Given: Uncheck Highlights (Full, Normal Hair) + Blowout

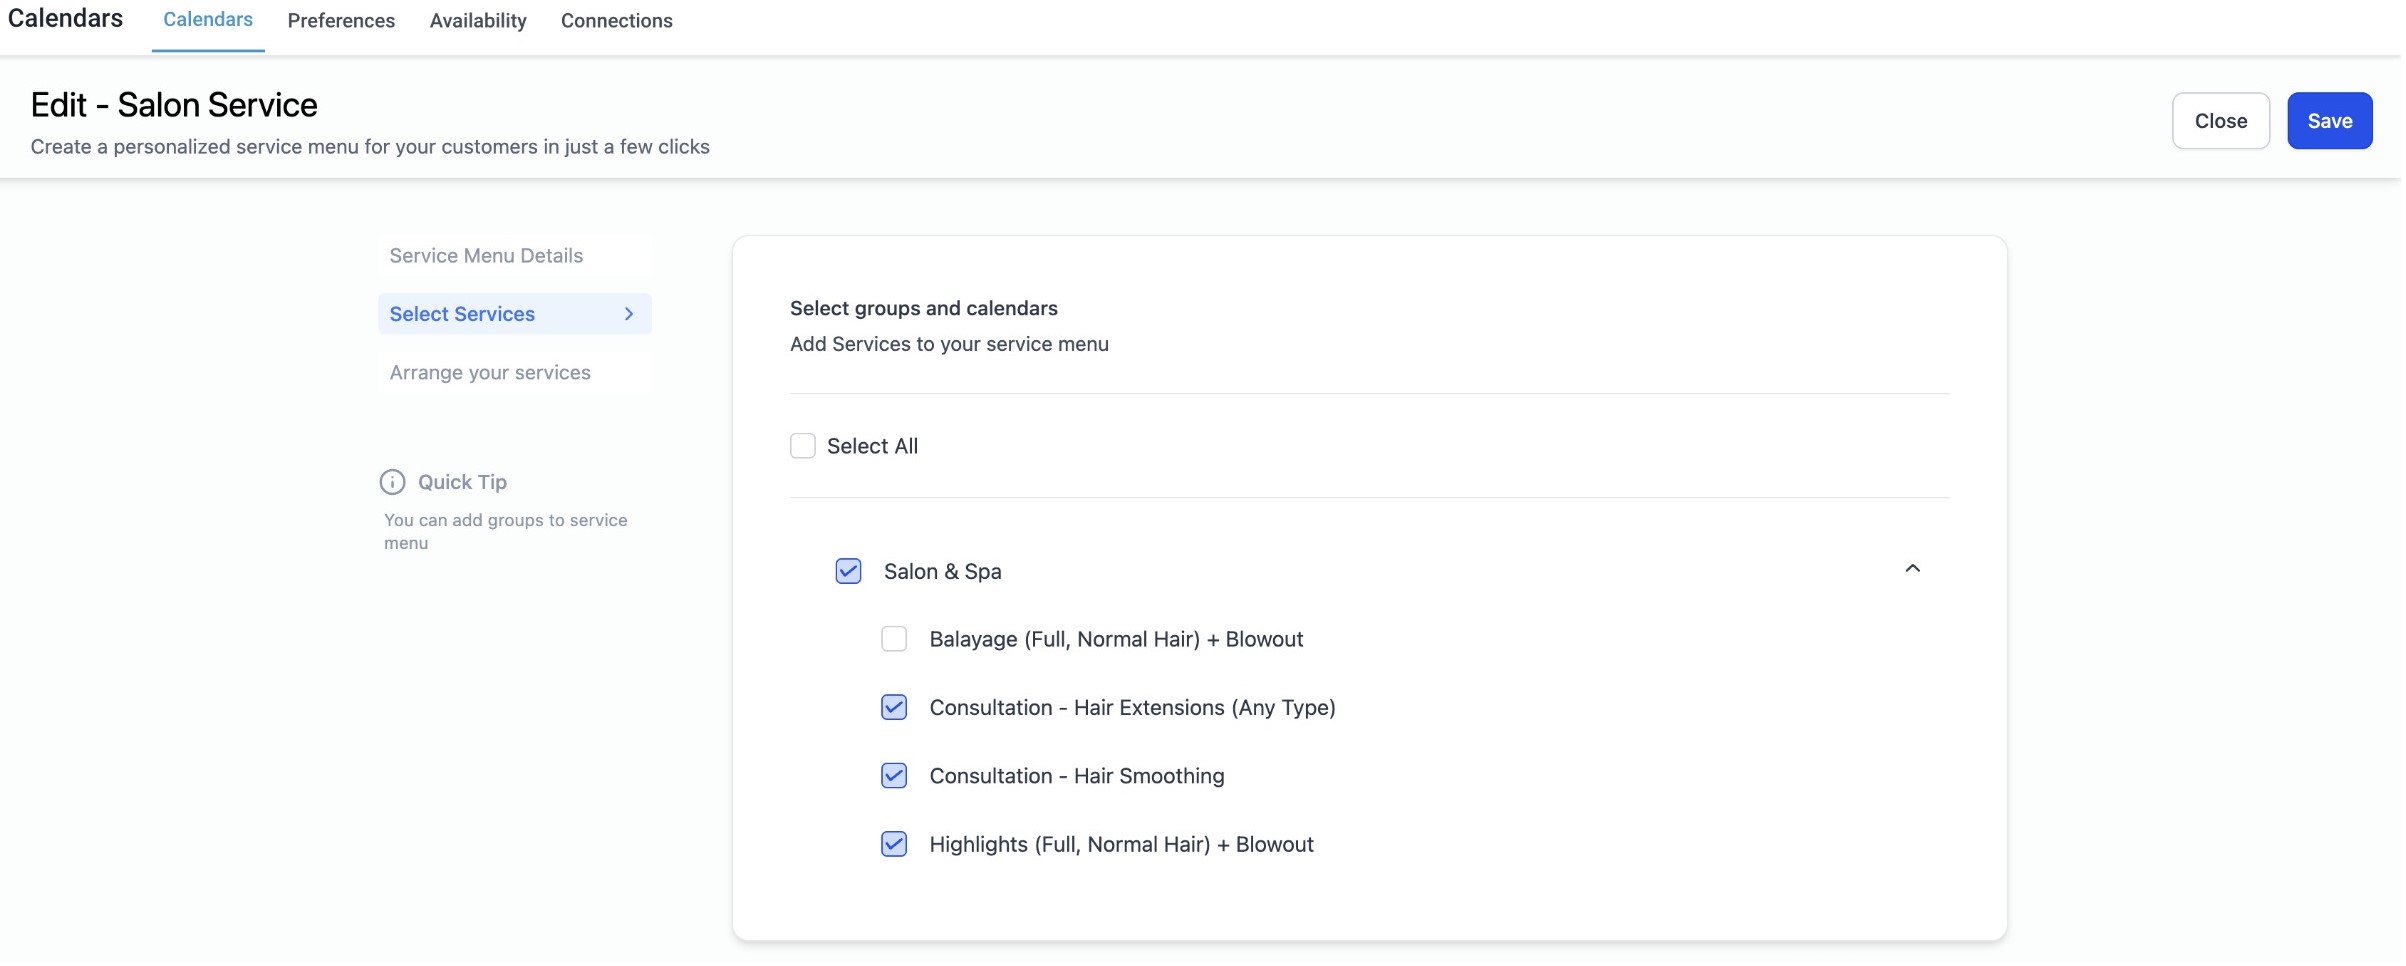Looking at the screenshot, I should tap(895, 846).
